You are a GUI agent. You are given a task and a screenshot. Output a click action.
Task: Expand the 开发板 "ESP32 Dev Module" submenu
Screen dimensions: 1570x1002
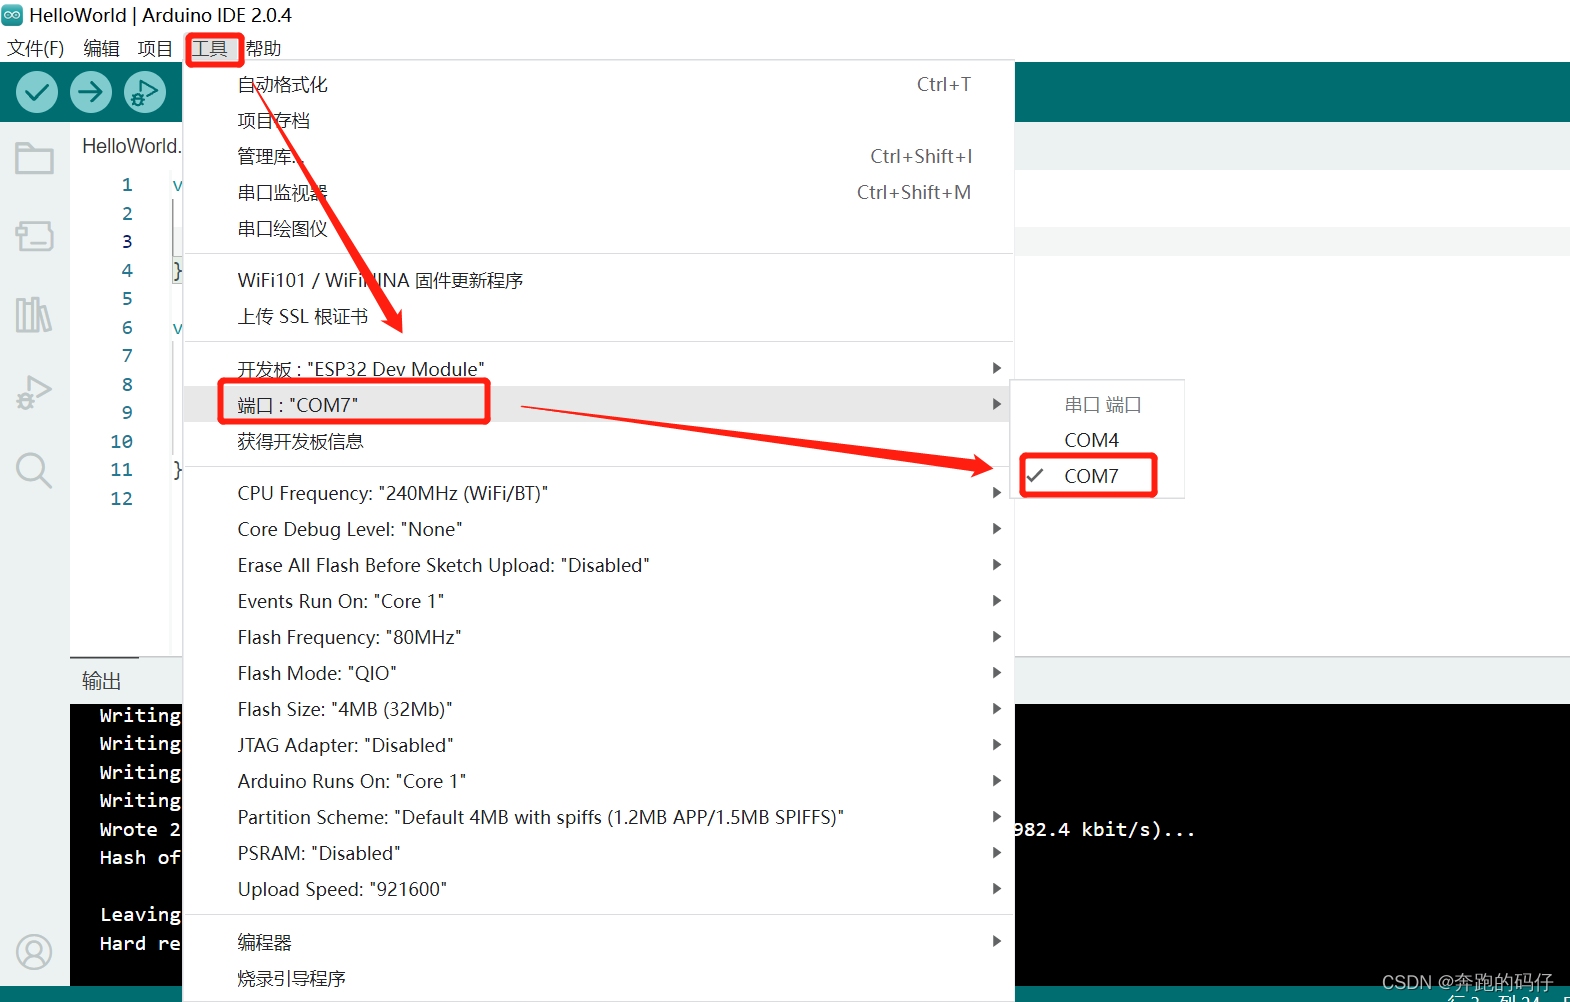598,369
